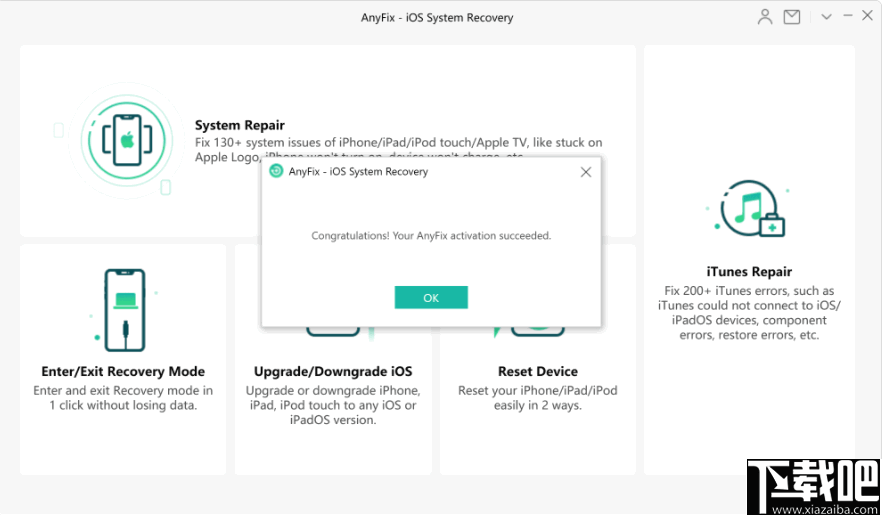Click the System Repair description text
882x515 pixels.
(399, 150)
